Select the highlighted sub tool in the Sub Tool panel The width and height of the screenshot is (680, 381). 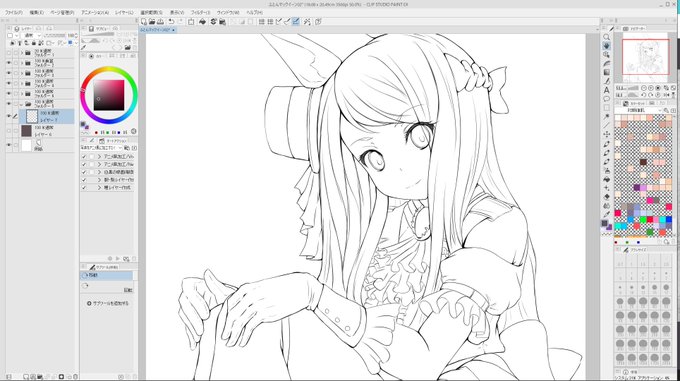pyautogui.click(x=107, y=275)
